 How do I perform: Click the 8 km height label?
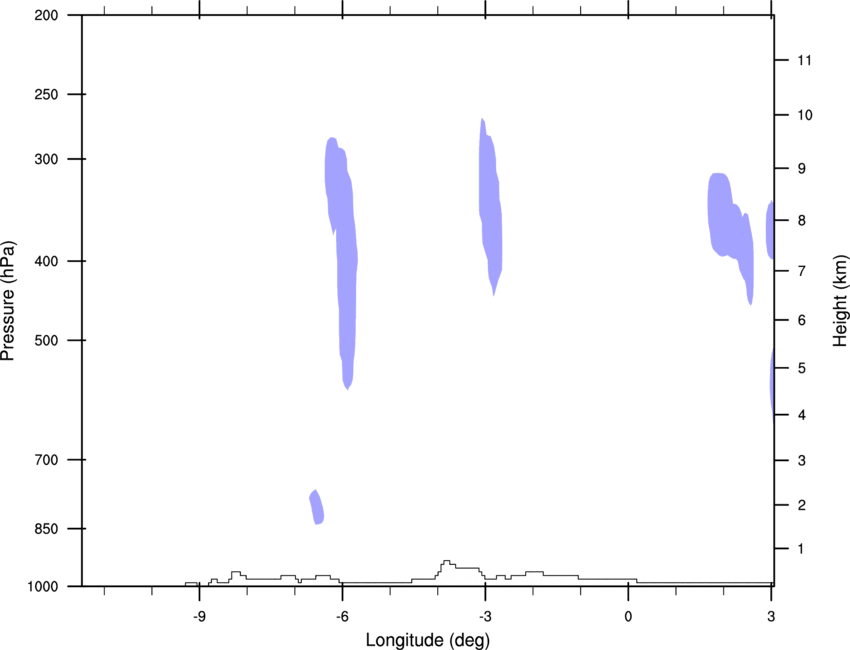click(x=801, y=221)
